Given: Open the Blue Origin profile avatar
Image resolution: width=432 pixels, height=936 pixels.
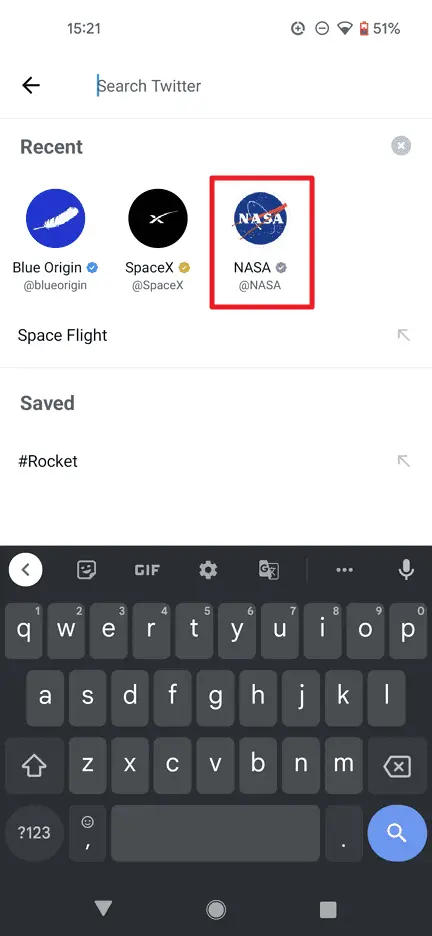Looking at the screenshot, I should (x=55, y=218).
